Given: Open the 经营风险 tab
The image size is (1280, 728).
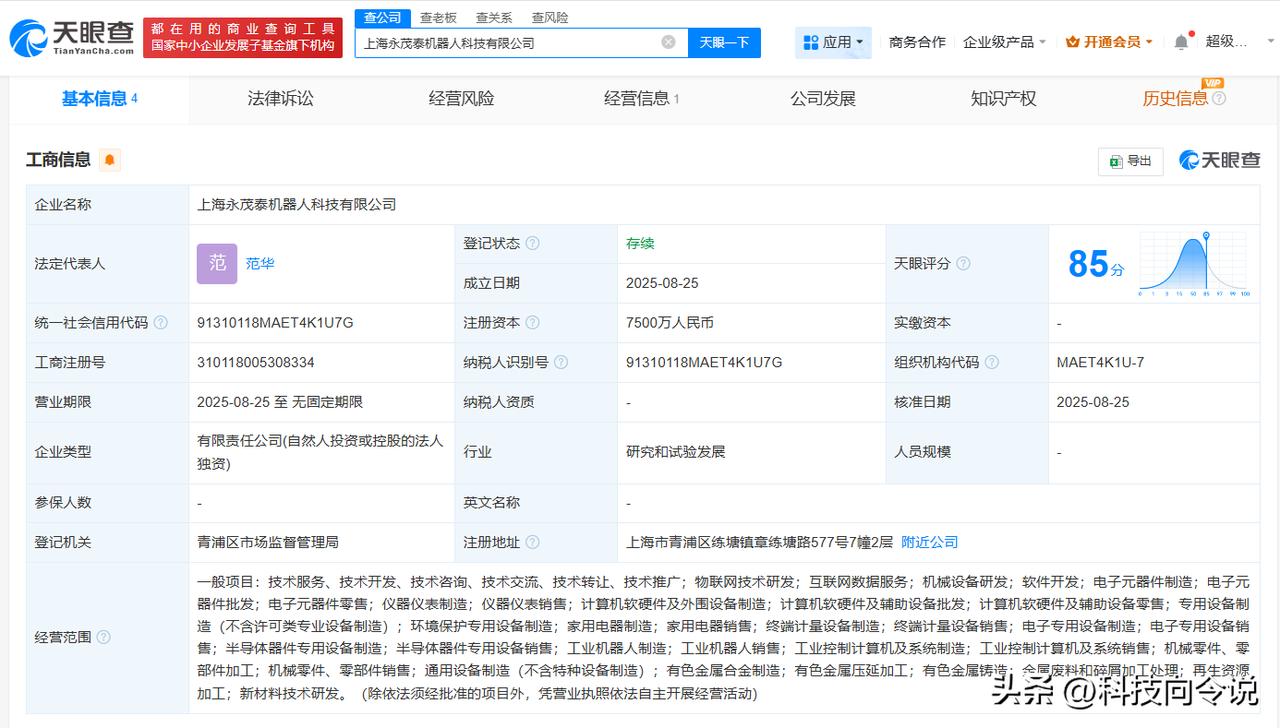Looking at the screenshot, I should coord(462,98).
